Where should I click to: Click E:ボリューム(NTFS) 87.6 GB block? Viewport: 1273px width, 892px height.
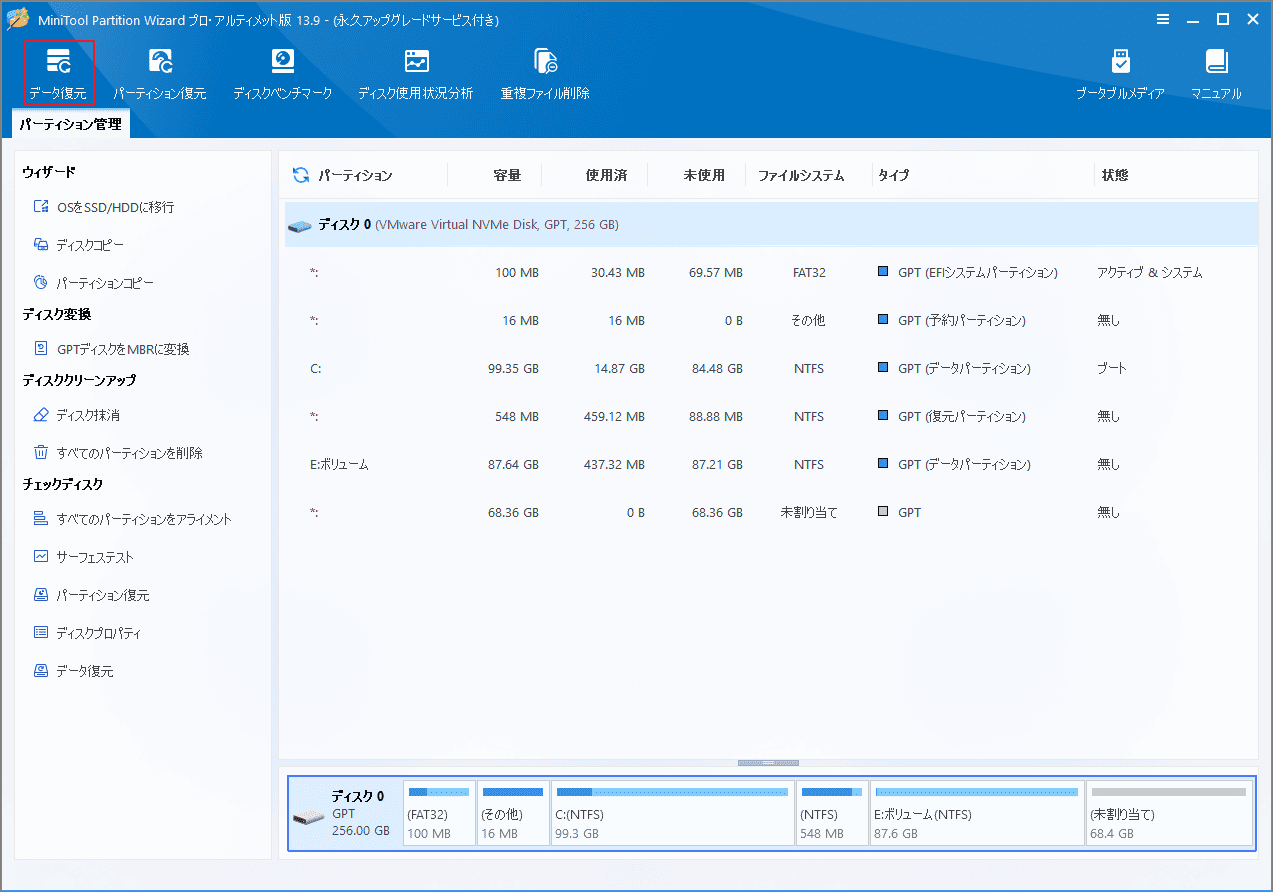[977, 813]
